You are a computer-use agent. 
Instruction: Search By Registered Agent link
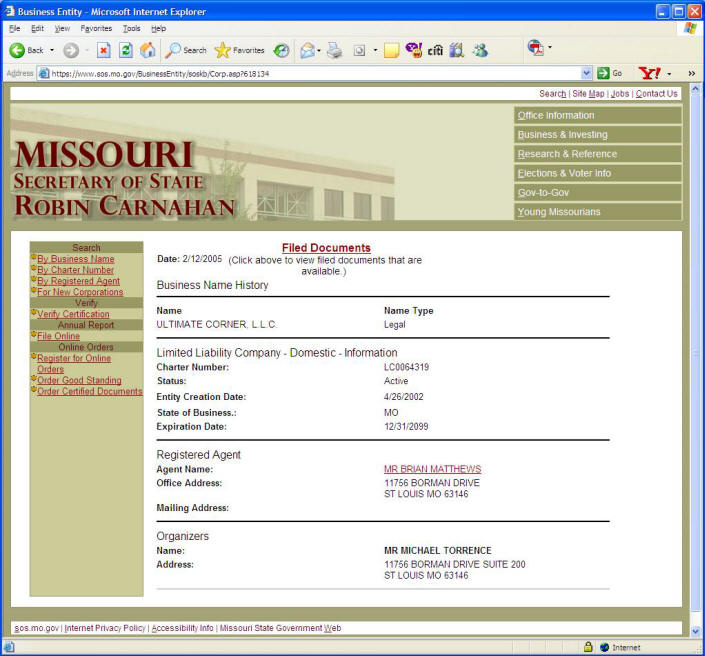pyautogui.click(x=78, y=281)
